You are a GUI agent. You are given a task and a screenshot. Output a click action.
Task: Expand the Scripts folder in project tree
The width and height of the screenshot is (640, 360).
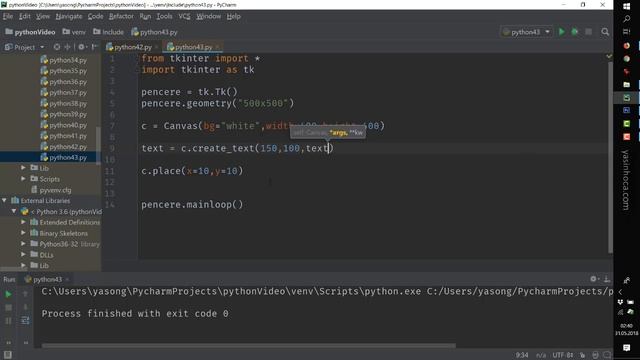(x=23, y=179)
